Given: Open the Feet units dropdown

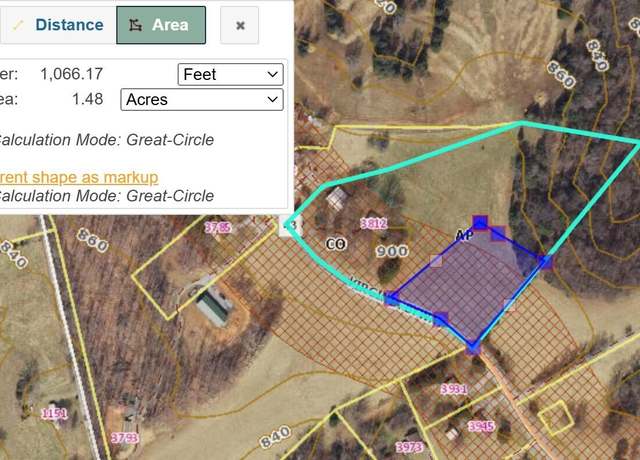Looking at the screenshot, I should click(x=231, y=74).
